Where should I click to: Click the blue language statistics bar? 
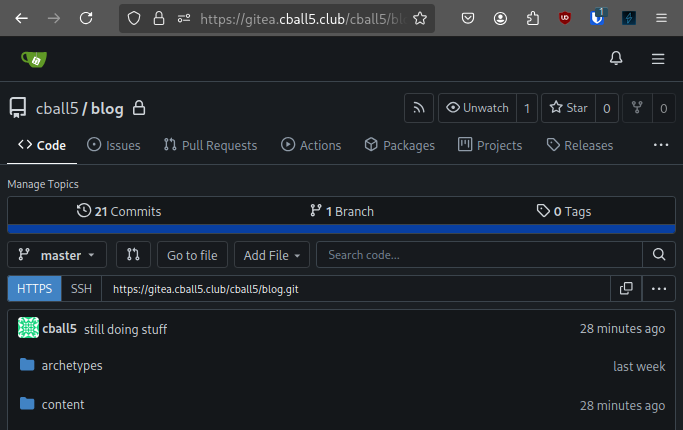click(x=342, y=229)
